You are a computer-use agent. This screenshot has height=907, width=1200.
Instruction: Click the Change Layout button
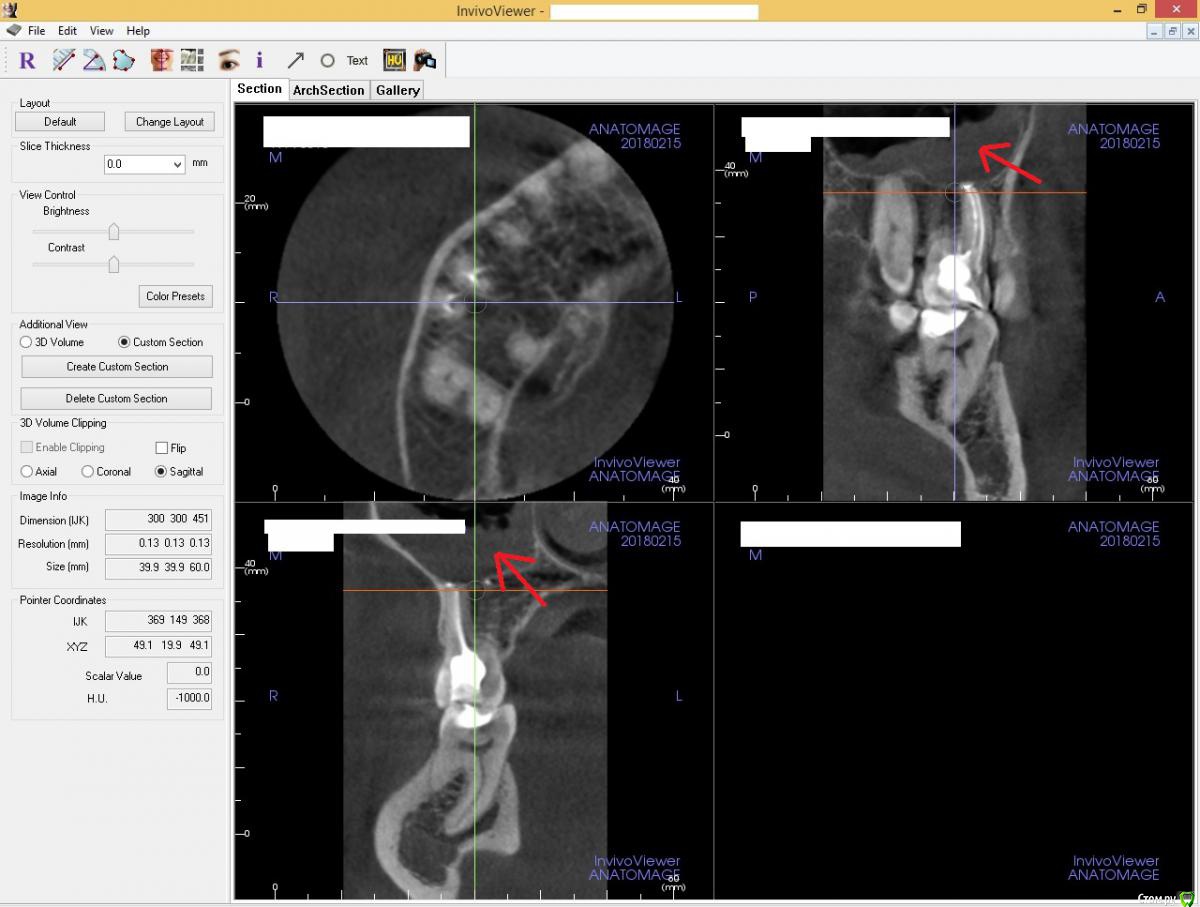point(169,122)
